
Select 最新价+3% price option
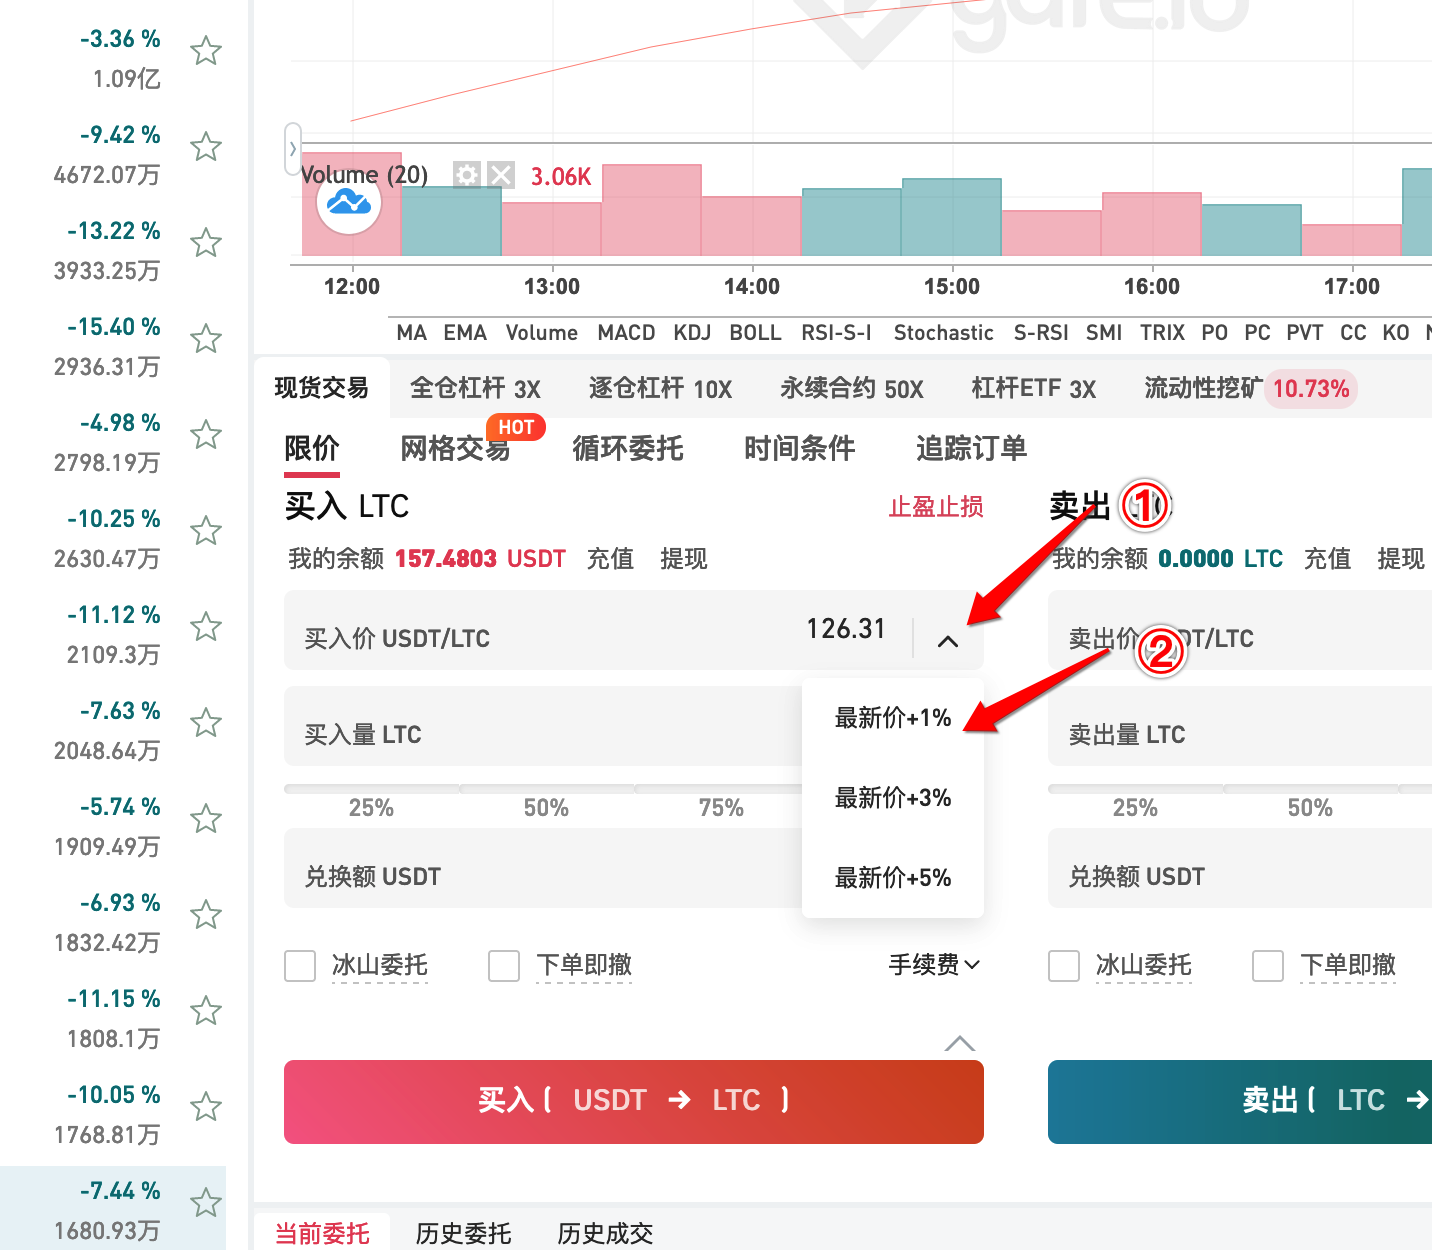pyautogui.click(x=893, y=798)
